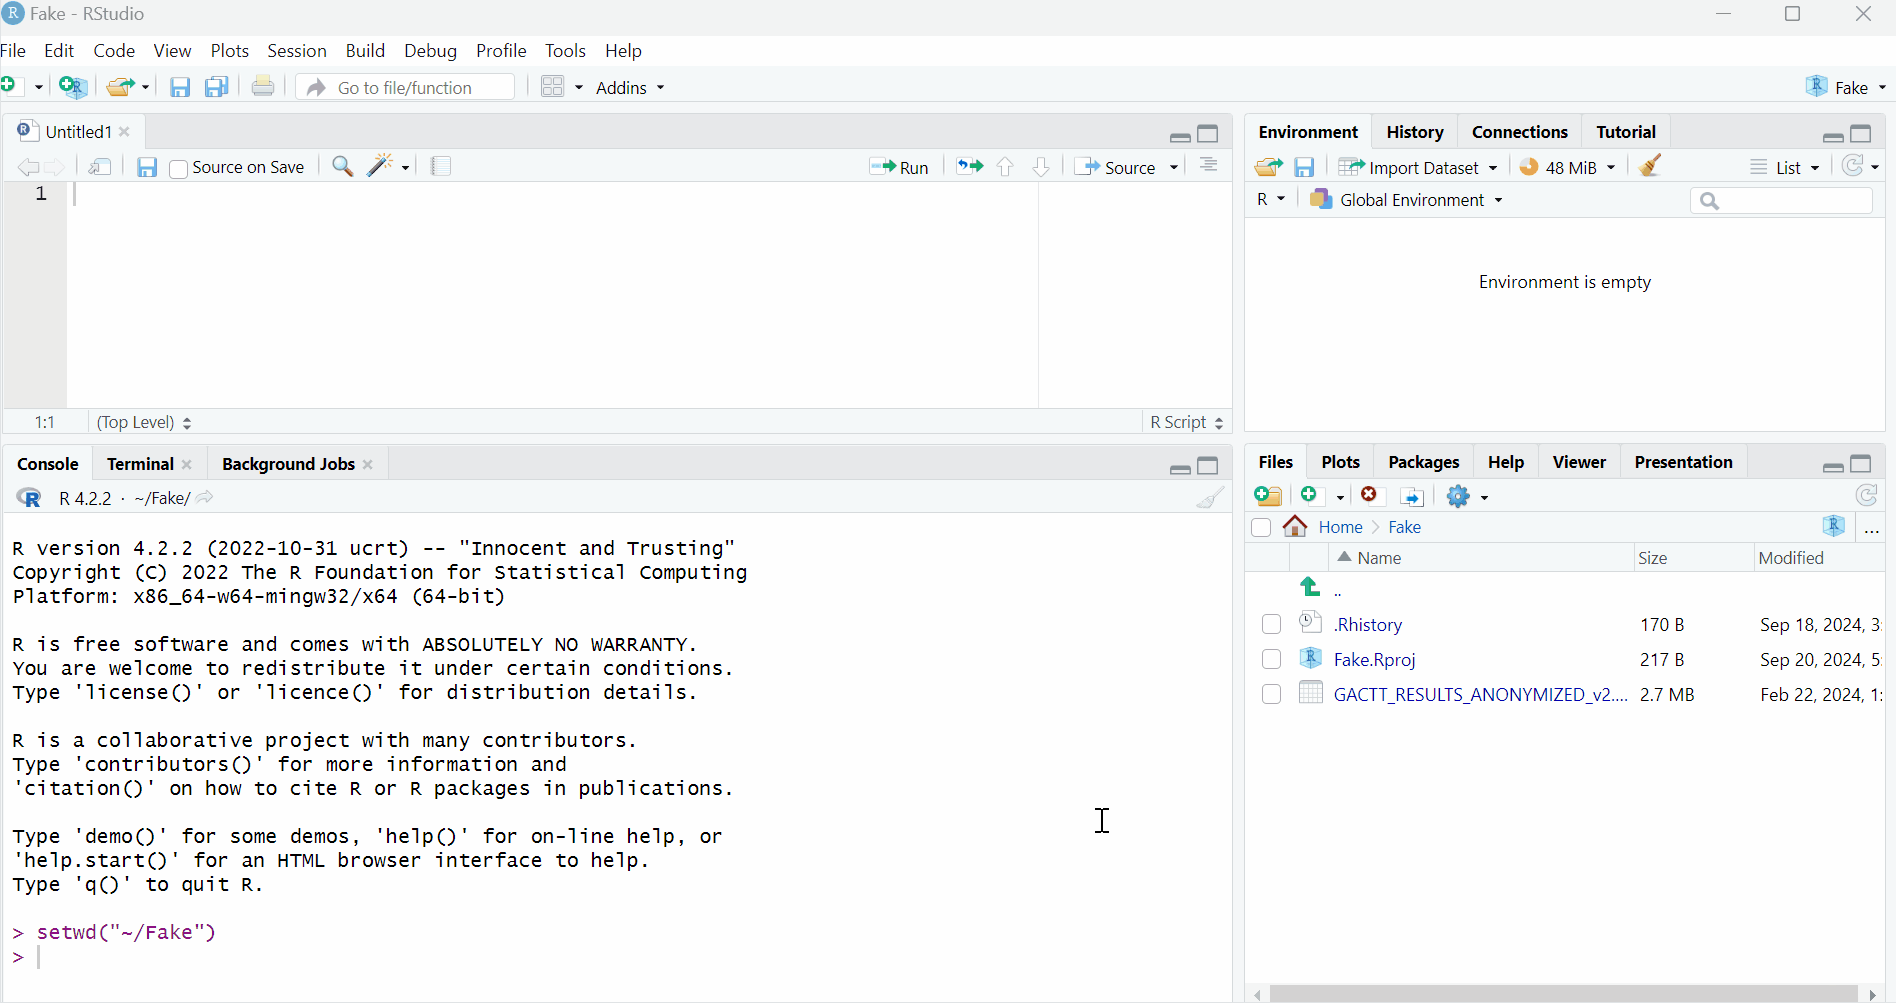Click the Re-run previous code region icon
Image resolution: width=1896 pixels, height=1003 pixels.
click(x=969, y=166)
